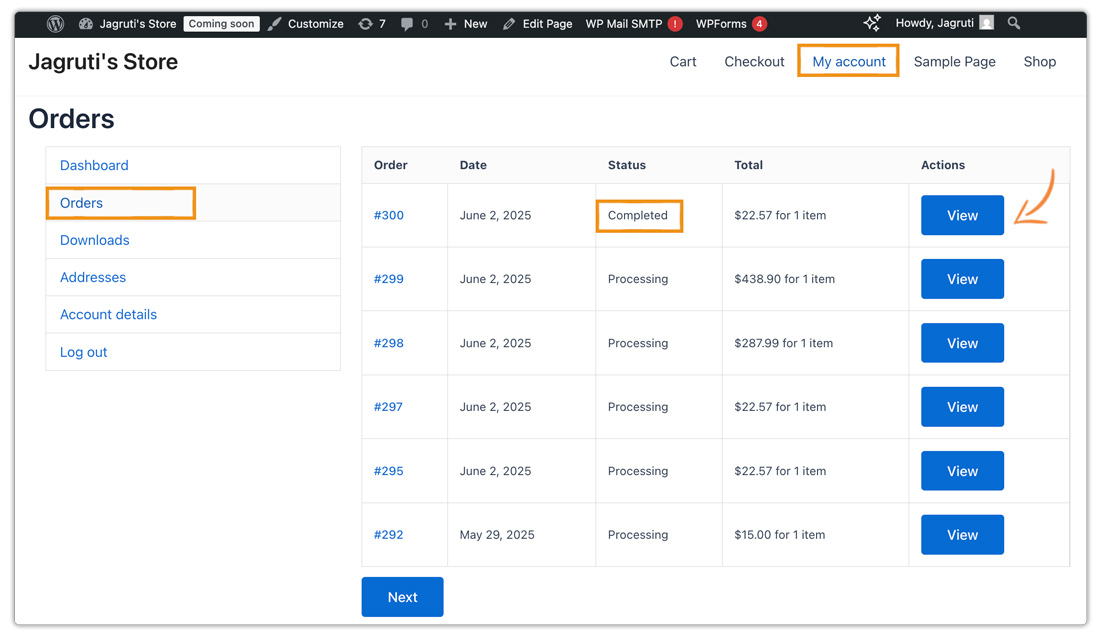This screenshot has width=1100, height=637.
Task: Click the plus icon for New
Action: 450,24
